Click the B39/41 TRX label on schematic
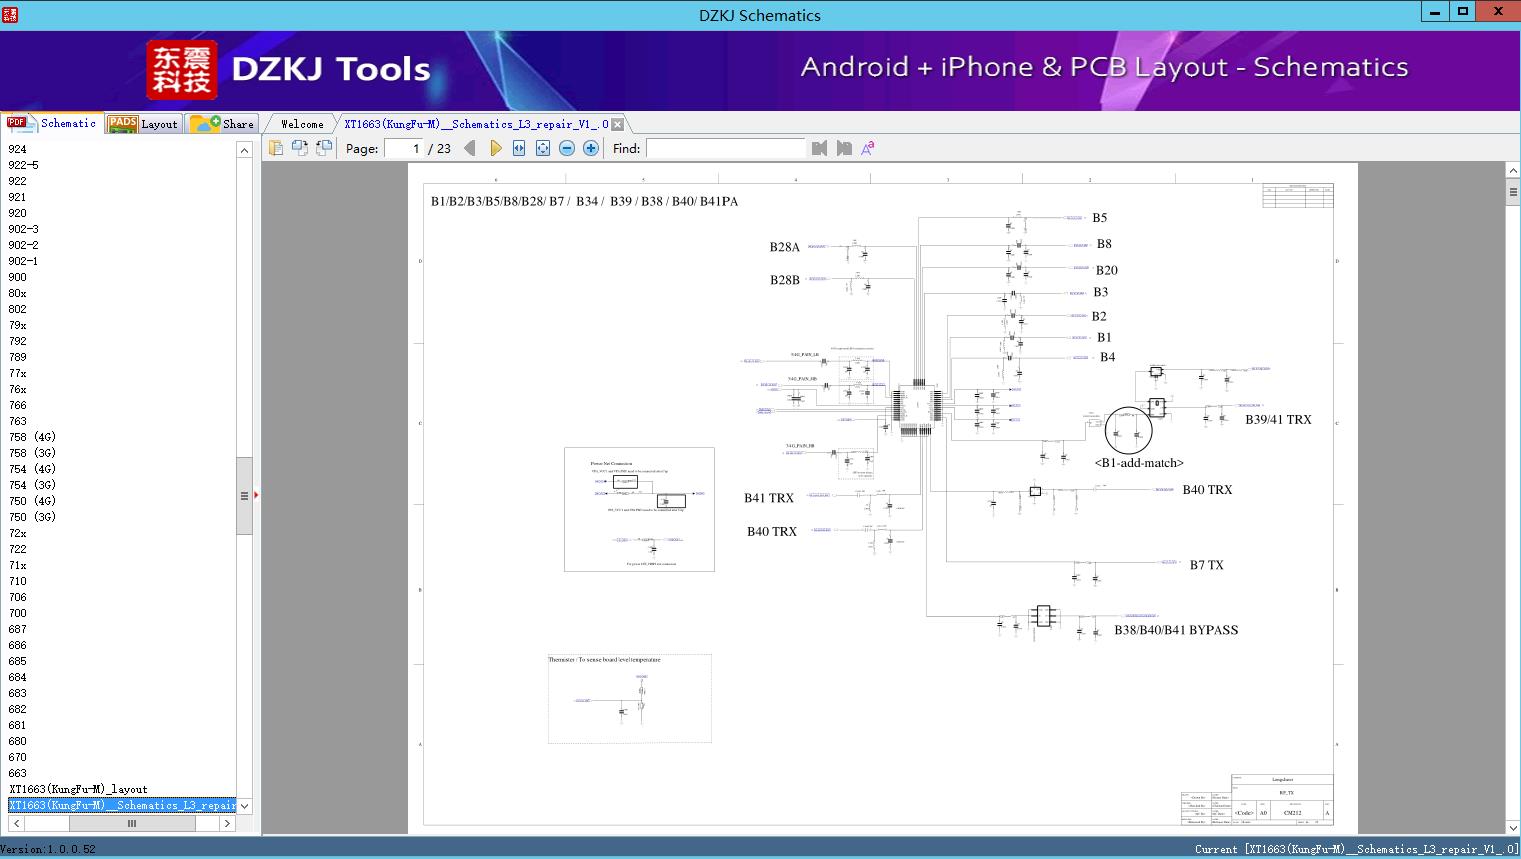The height and width of the screenshot is (859, 1521). click(1278, 420)
